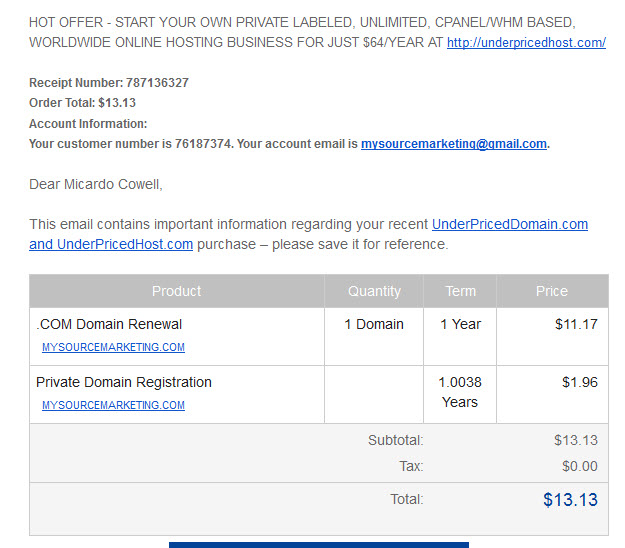This screenshot has height=548, width=625.
Task: Click the blue $13.13 total amount
Action: click(570, 499)
